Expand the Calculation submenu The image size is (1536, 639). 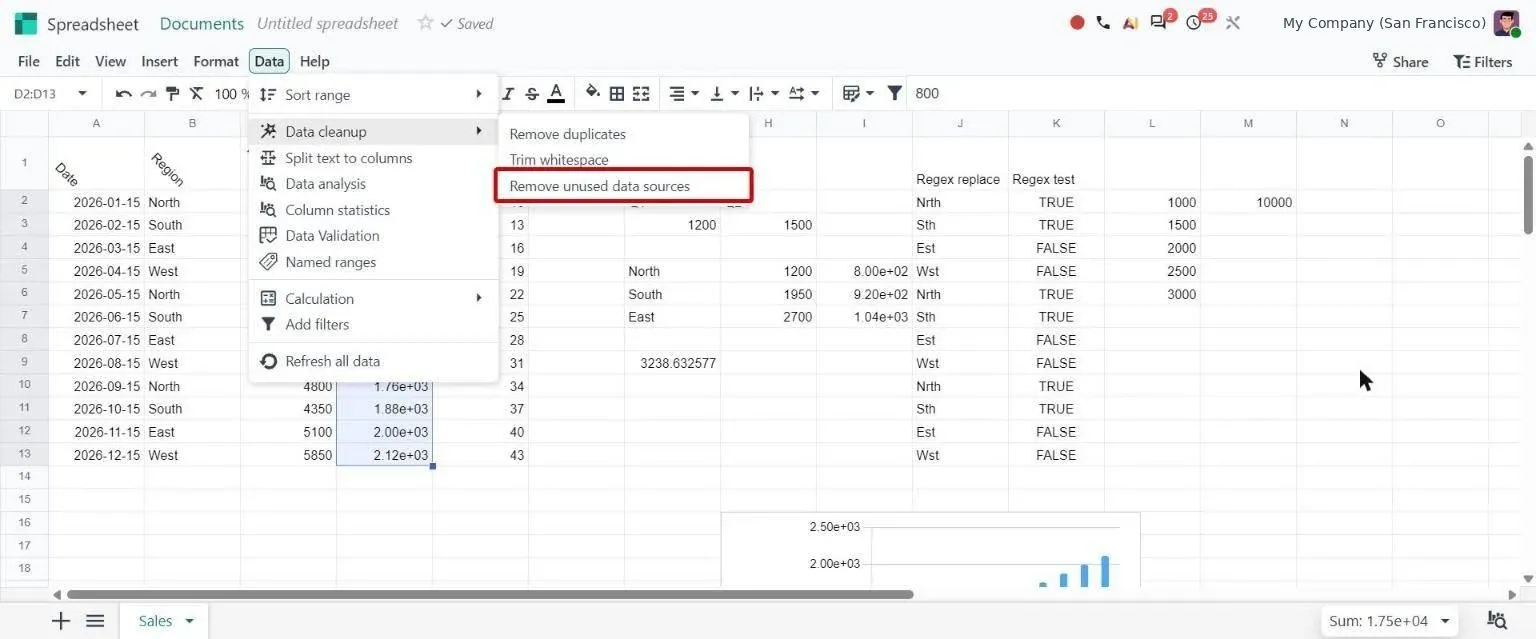click(x=373, y=299)
